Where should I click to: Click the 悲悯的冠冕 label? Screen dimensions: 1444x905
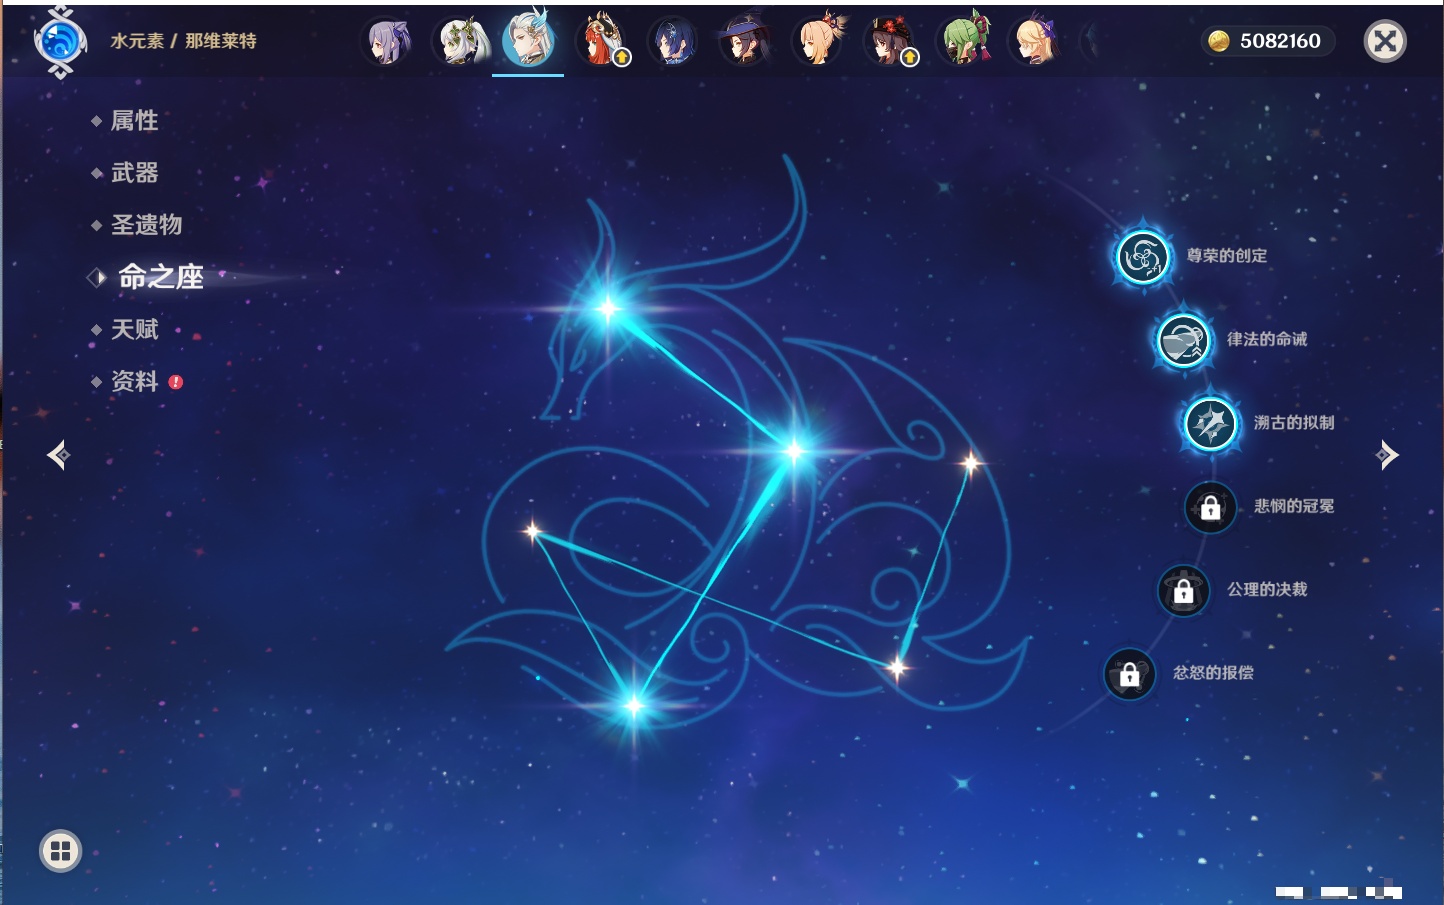coord(1294,506)
